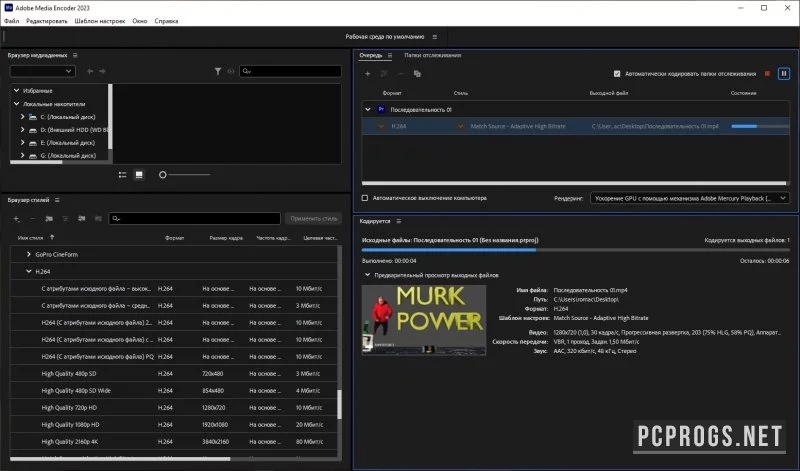Screen dimensions: 800x471
Task: Click the Match Source - Adaptive High Bitrate preset link
Action: [518, 126]
